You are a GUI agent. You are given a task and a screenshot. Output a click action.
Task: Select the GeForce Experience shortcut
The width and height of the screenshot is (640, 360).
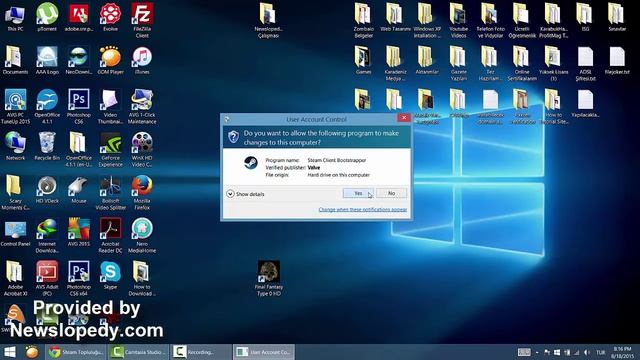point(111,149)
